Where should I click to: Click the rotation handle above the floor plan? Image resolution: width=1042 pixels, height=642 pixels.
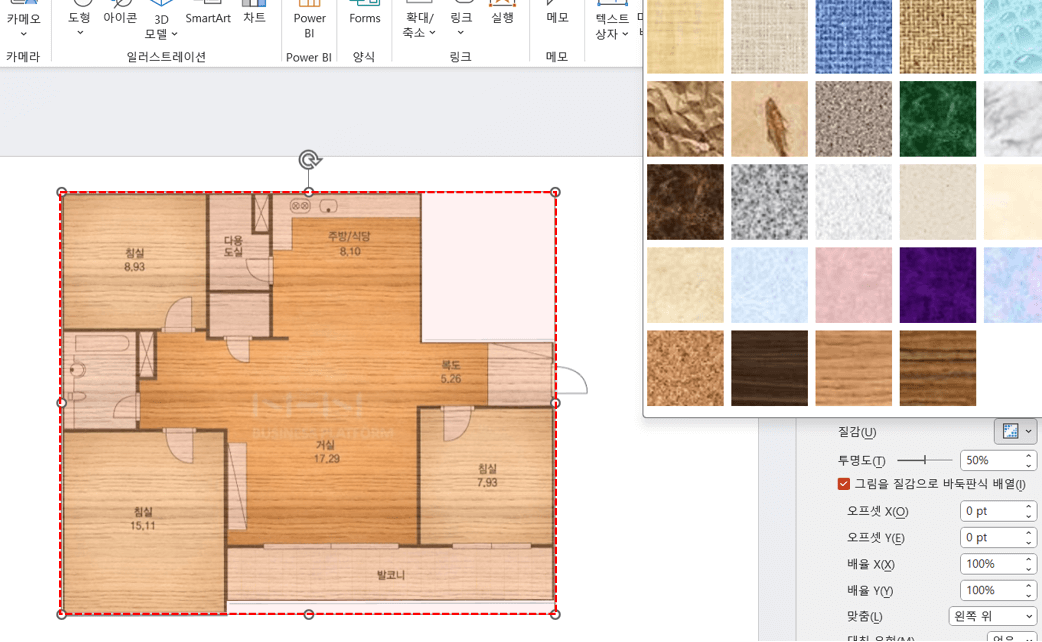[309, 160]
